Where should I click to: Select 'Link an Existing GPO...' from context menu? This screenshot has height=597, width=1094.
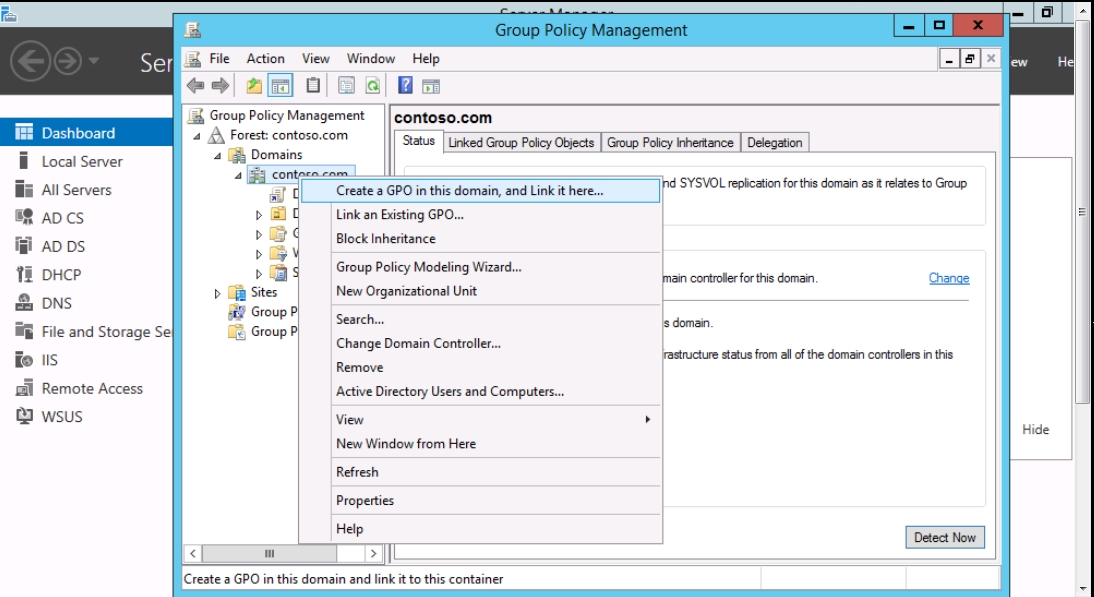coord(399,214)
